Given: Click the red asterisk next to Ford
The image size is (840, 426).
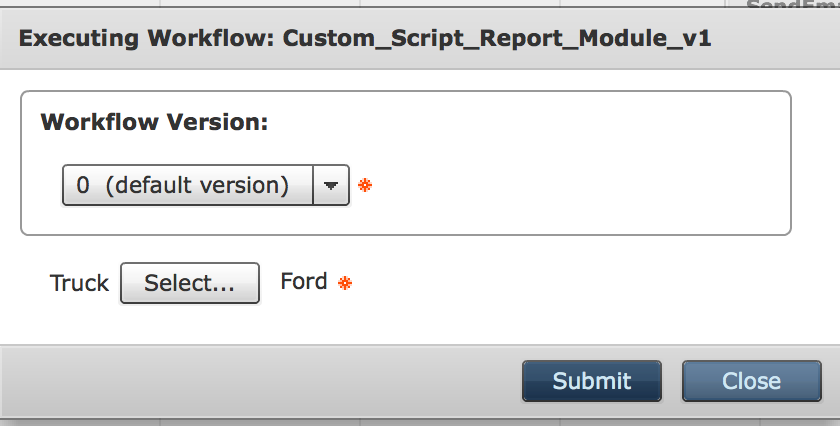Looking at the screenshot, I should (345, 283).
